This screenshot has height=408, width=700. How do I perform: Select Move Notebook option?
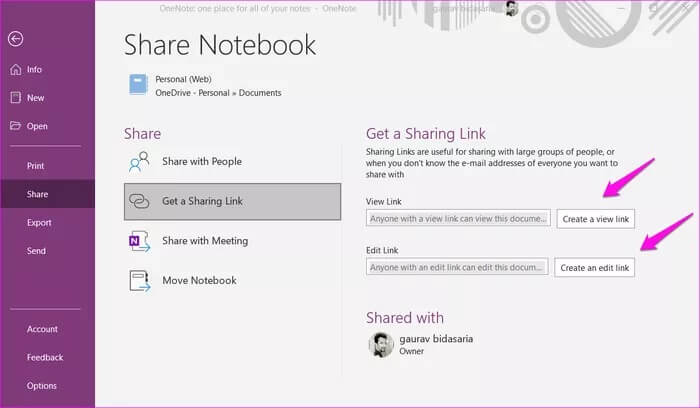(x=232, y=281)
